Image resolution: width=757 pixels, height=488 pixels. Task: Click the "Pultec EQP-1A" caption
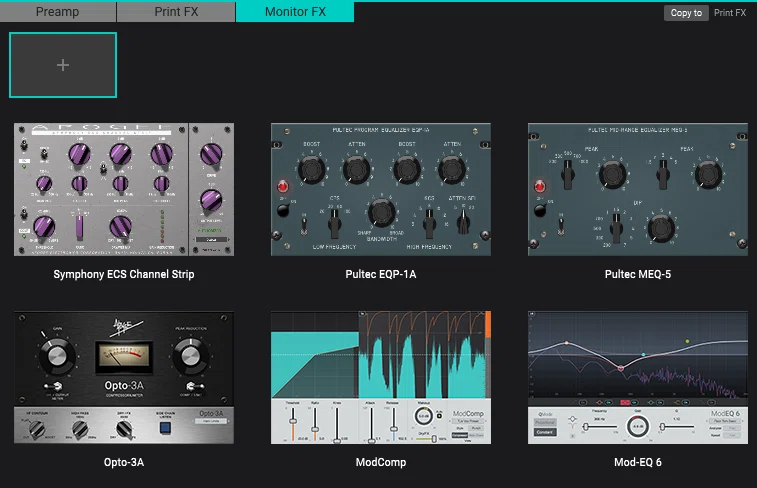coord(381,274)
